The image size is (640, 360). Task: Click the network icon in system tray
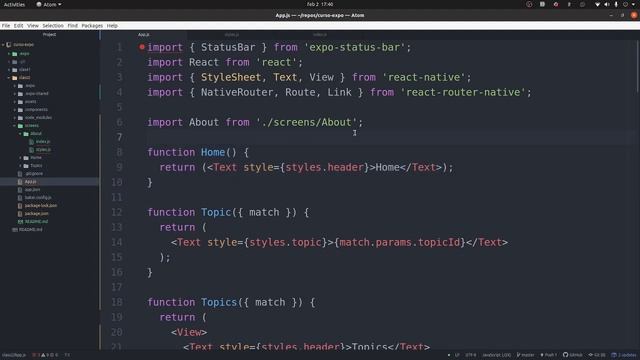pyautogui.click(x=598, y=4)
